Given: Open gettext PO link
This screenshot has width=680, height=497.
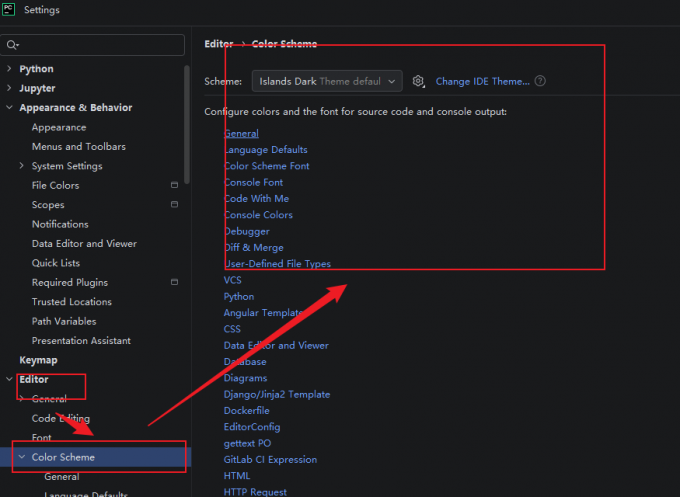Looking at the screenshot, I should click(247, 444).
